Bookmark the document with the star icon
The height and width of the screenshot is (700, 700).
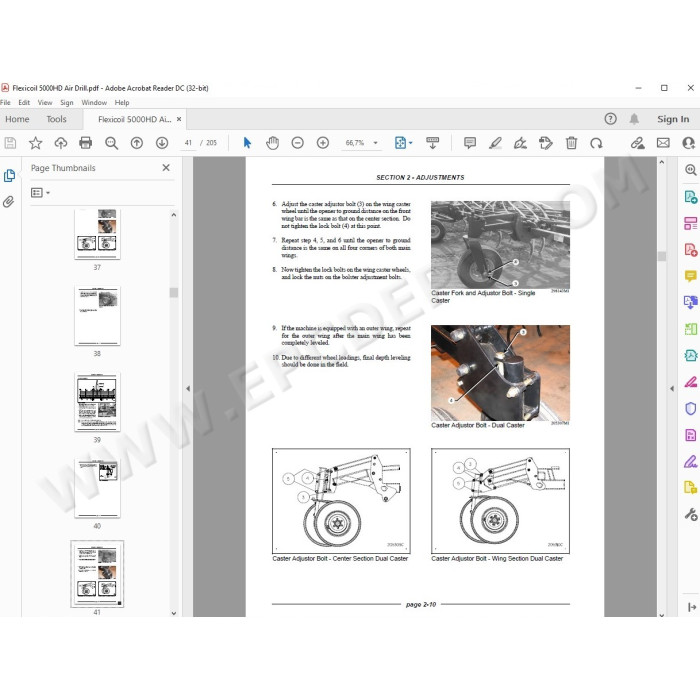coord(35,143)
